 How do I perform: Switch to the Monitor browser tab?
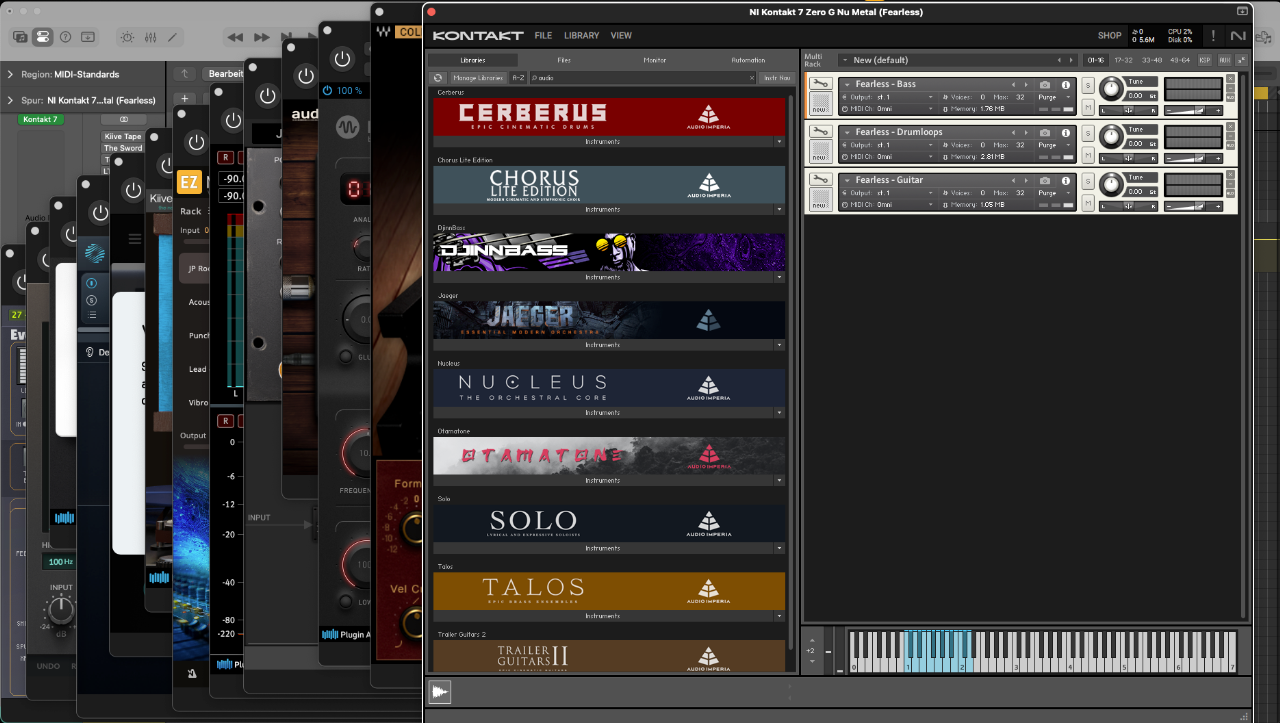click(x=655, y=60)
